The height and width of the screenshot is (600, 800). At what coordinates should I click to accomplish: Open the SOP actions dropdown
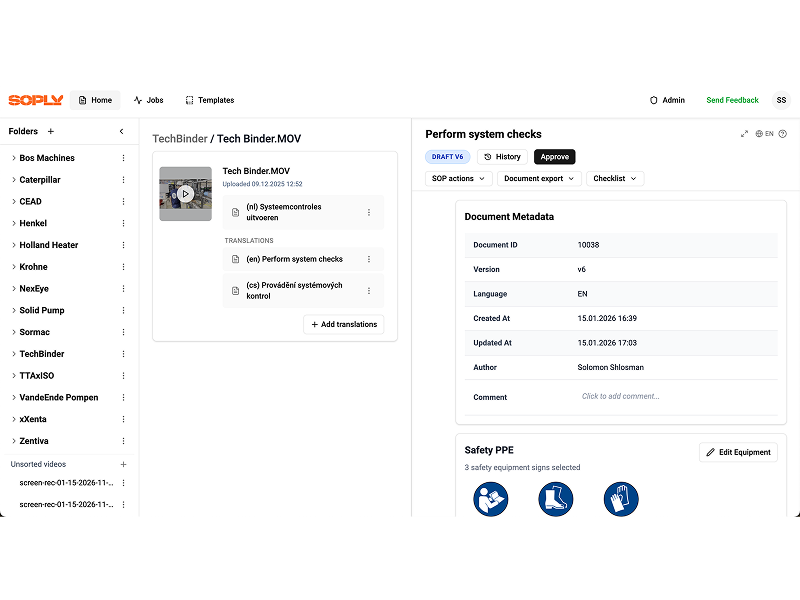click(x=458, y=178)
